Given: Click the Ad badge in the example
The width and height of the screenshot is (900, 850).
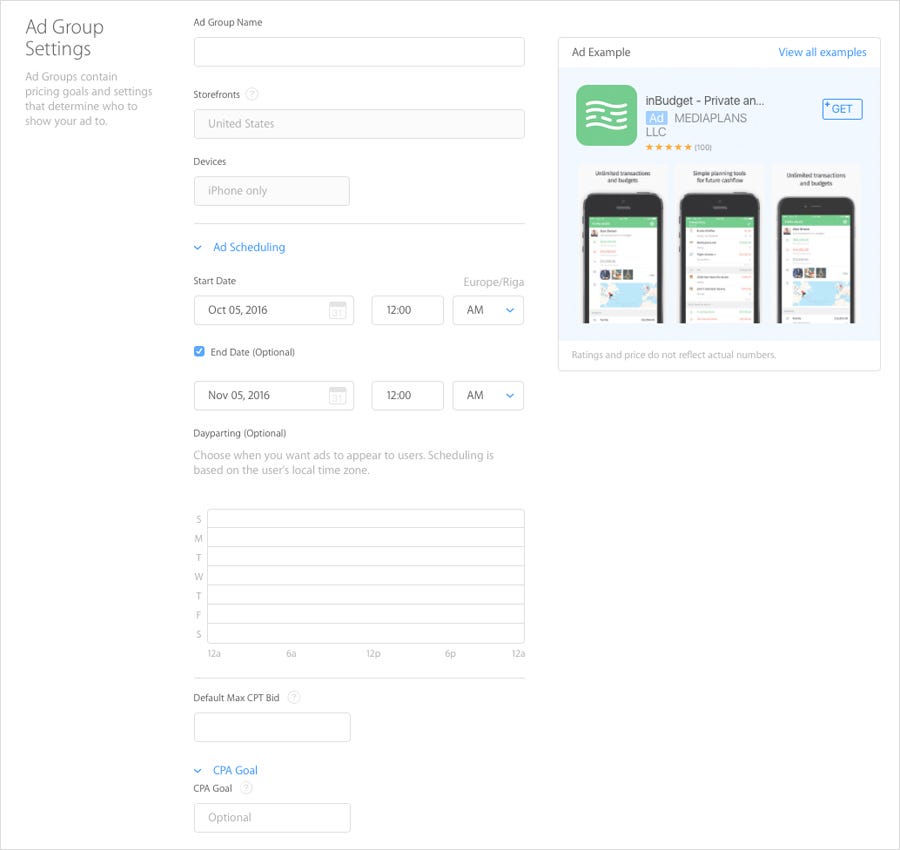Looking at the screenshot, I should click(x=656, y=118).
